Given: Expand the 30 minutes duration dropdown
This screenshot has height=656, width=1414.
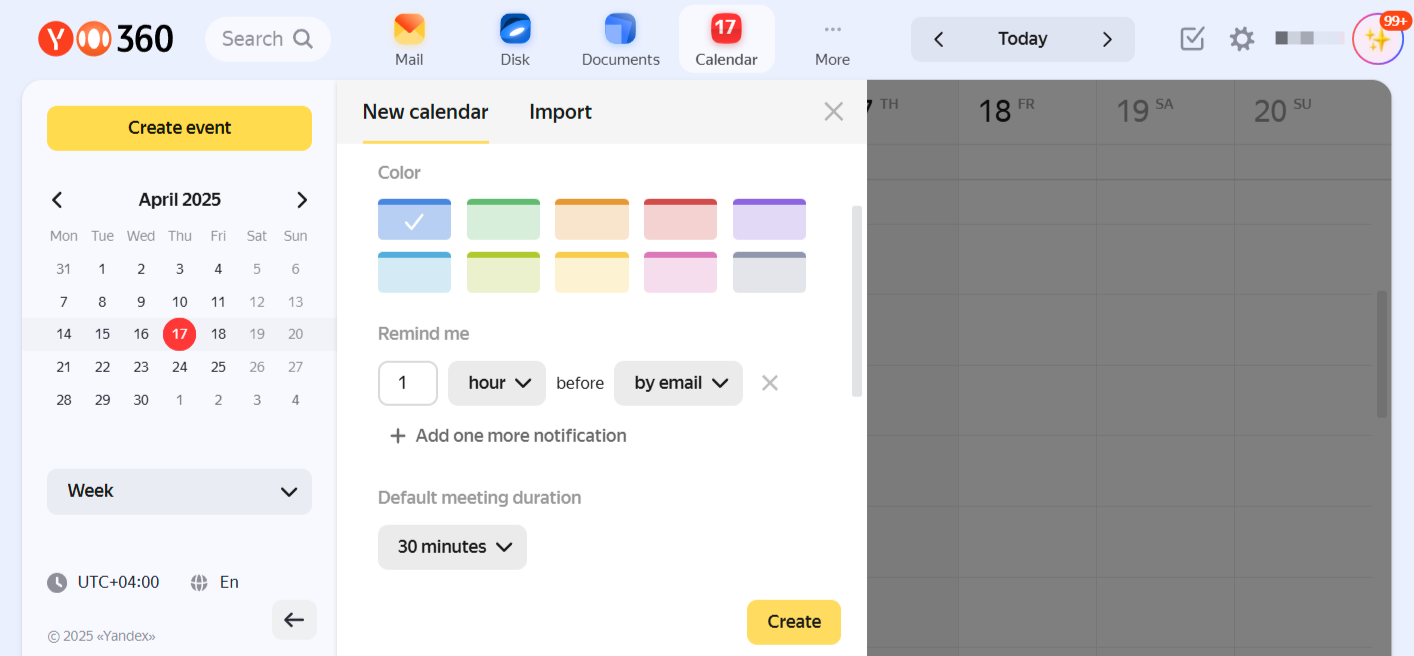Looking at the screenshot, I should point(452,547).
